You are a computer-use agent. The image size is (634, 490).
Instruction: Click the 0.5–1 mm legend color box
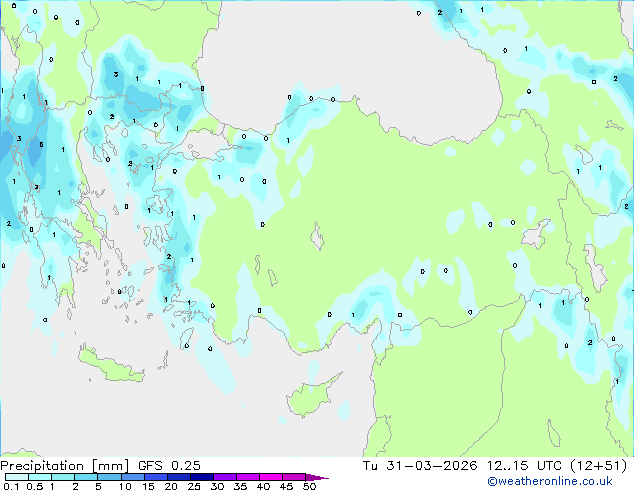tap(40, 477)
